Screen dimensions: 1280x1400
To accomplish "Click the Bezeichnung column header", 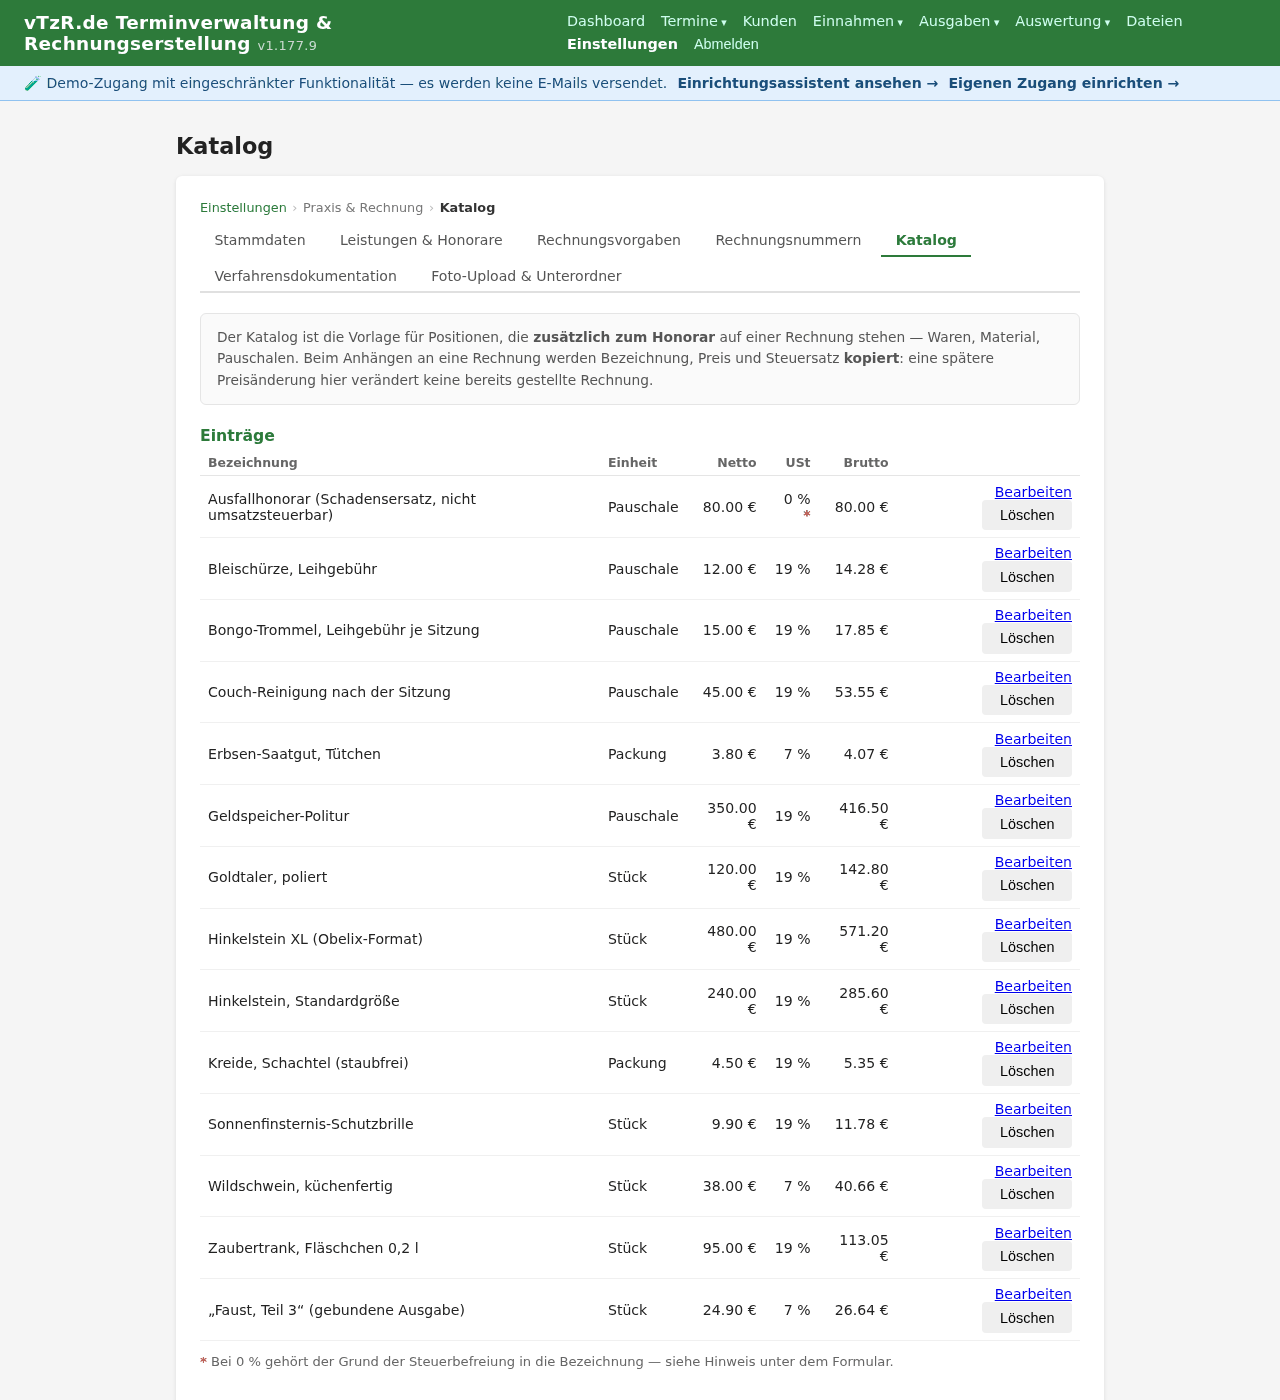I will point(253,463).
